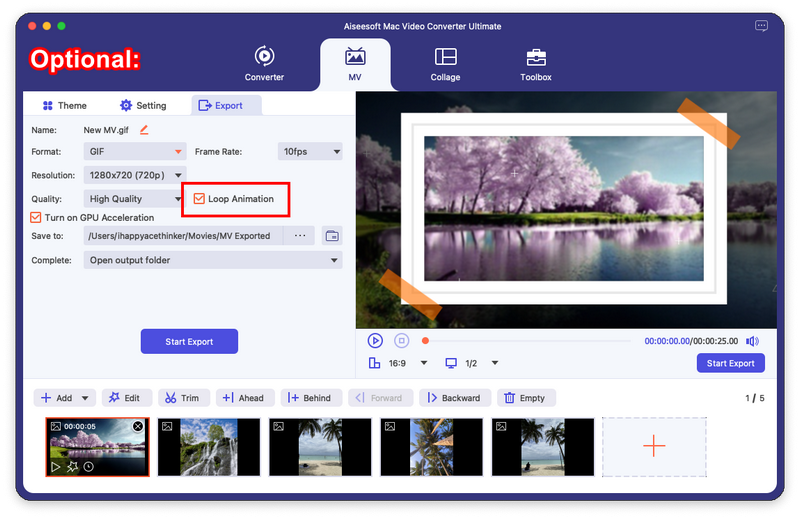Open the Toolbox tab icon
The width and height of the screenshot is (800, 519).
pyautogui.click(x=535, y=57)
